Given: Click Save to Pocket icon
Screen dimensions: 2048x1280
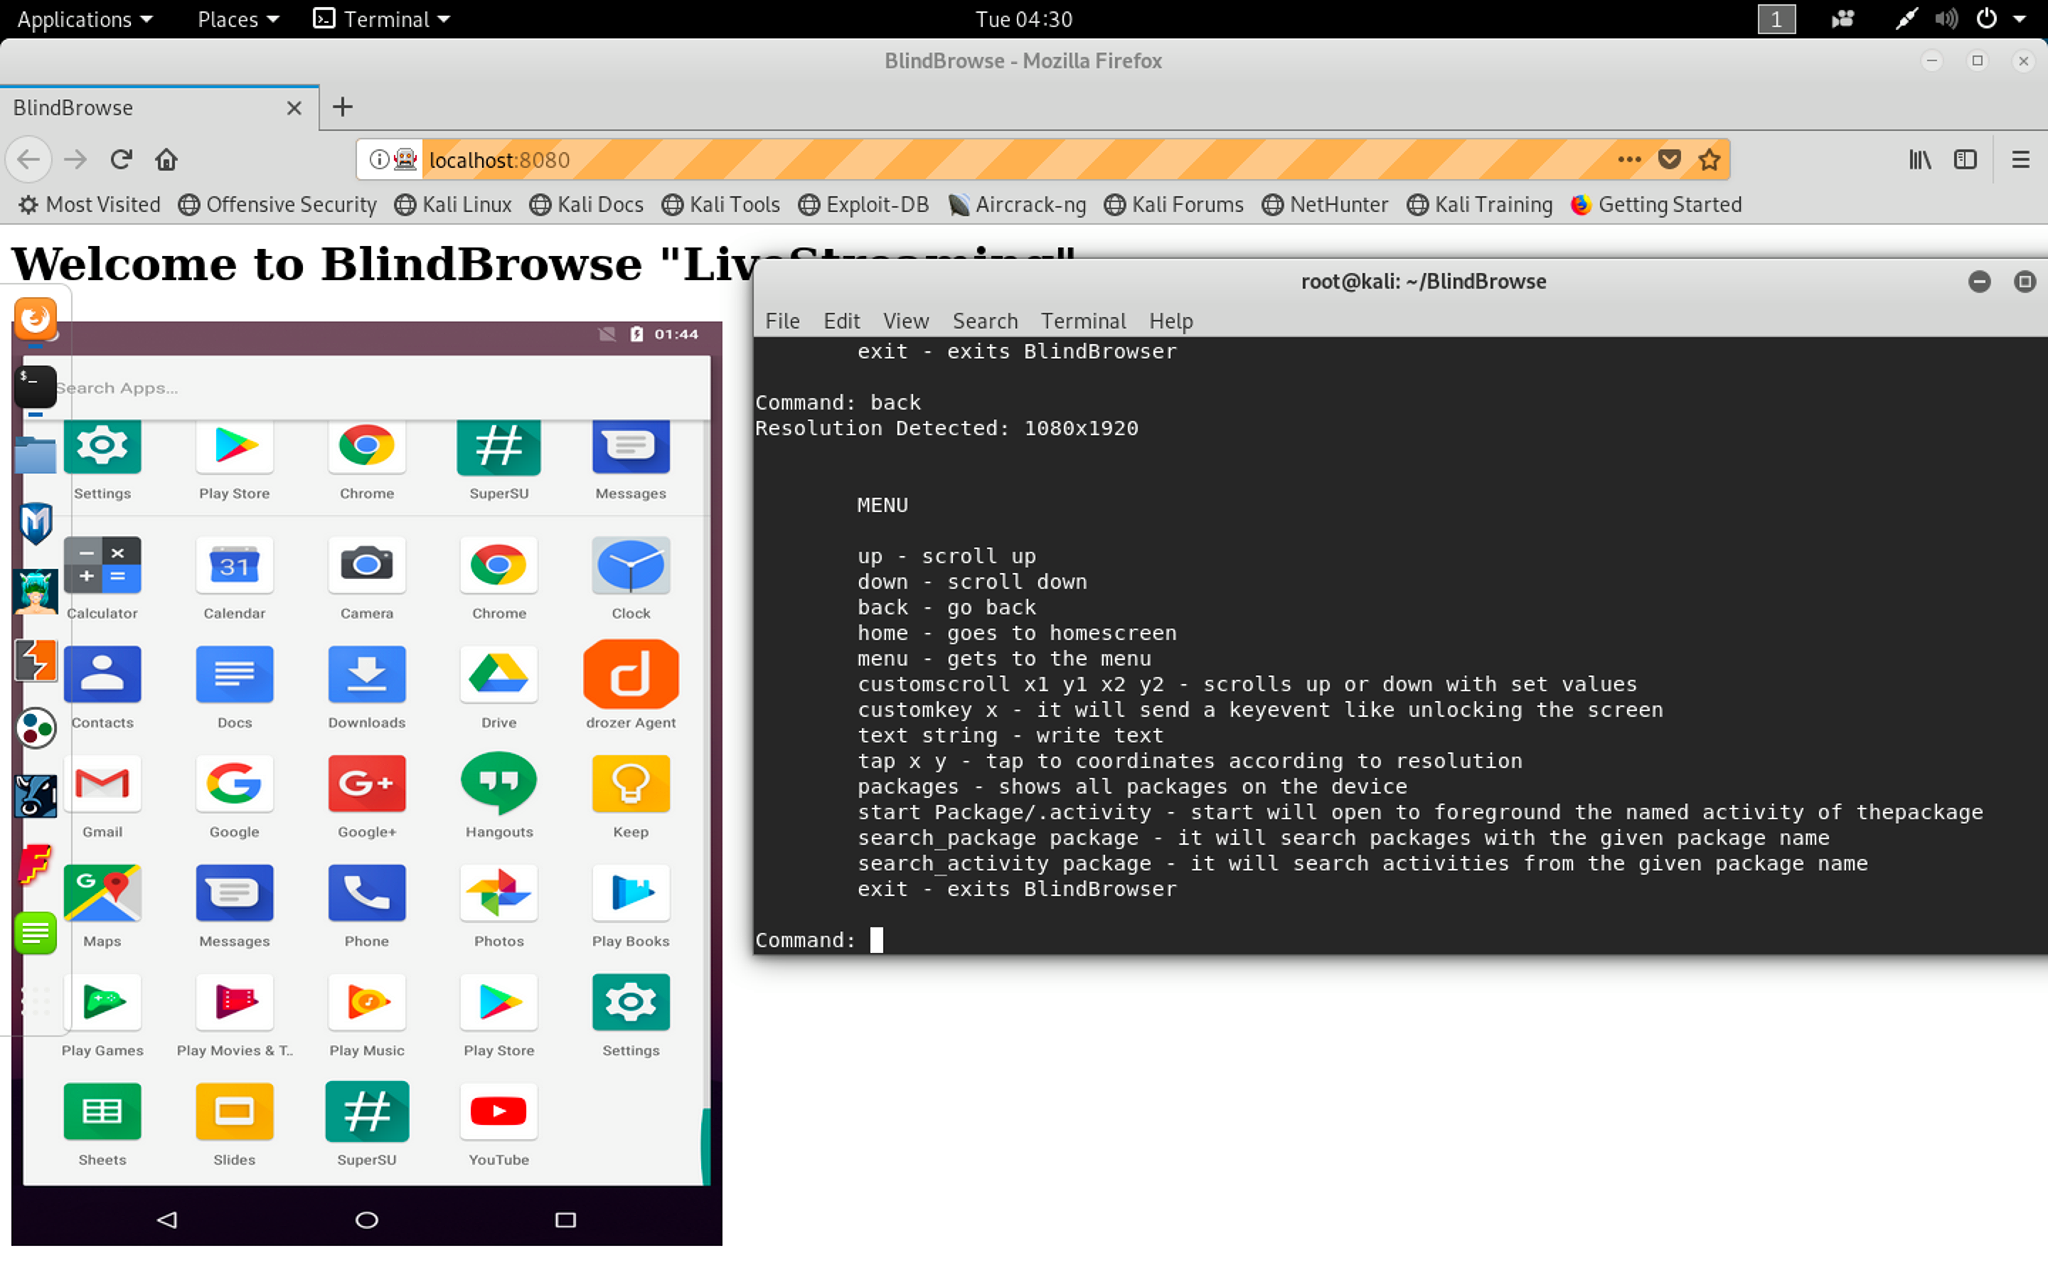Looking at the screenshot, I should coord(1669,160).
